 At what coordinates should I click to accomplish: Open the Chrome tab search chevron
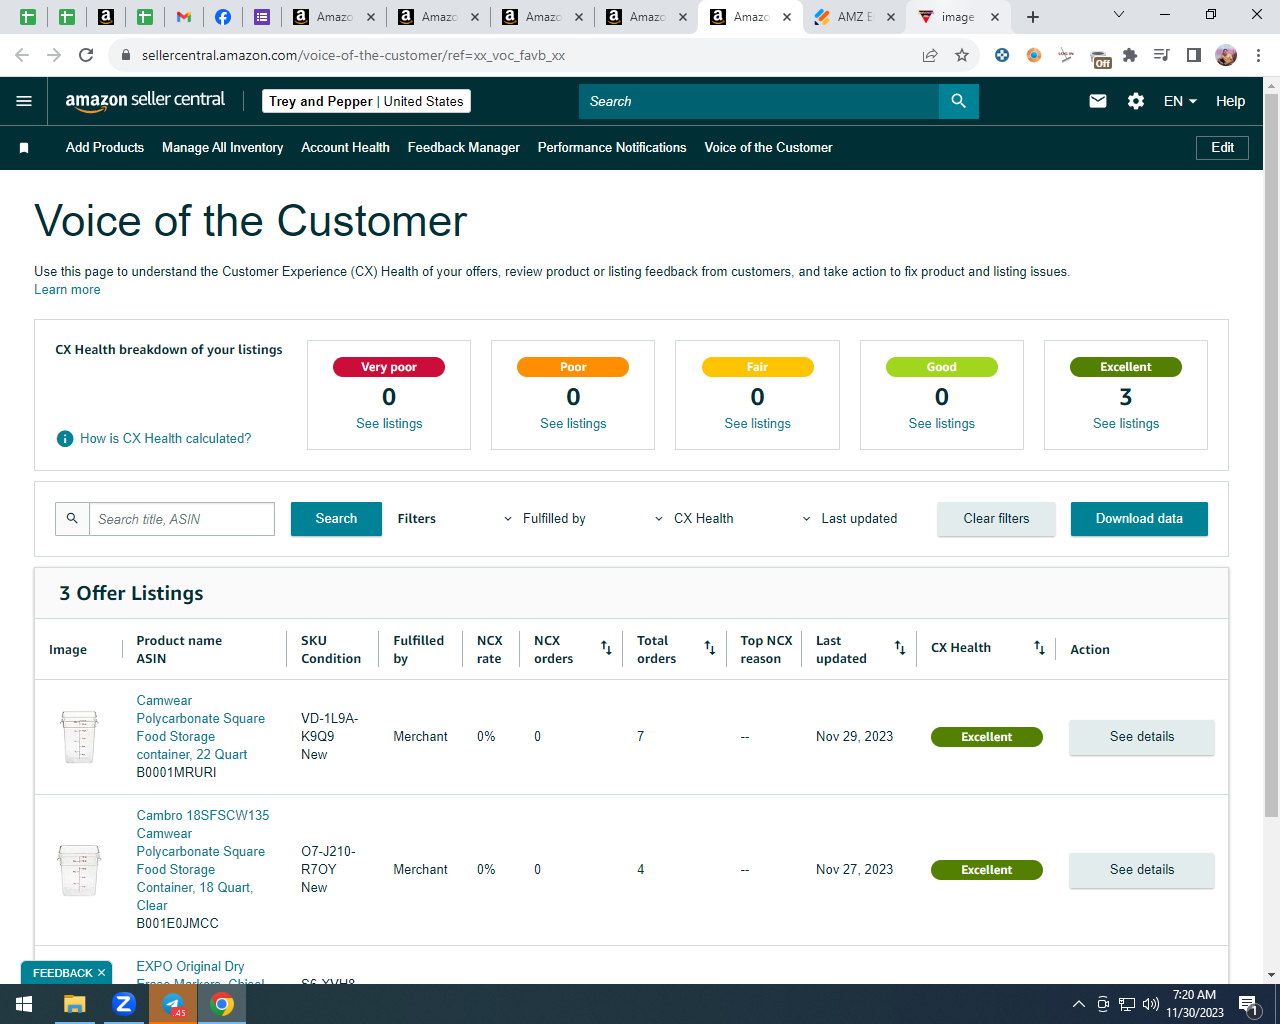[1119, 15]
